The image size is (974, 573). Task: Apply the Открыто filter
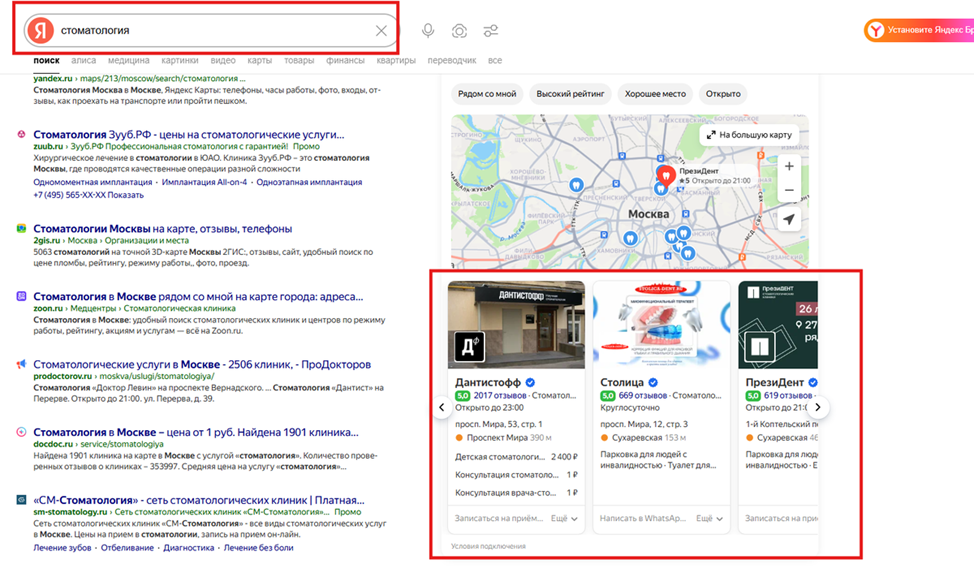(x=723, y=94)
